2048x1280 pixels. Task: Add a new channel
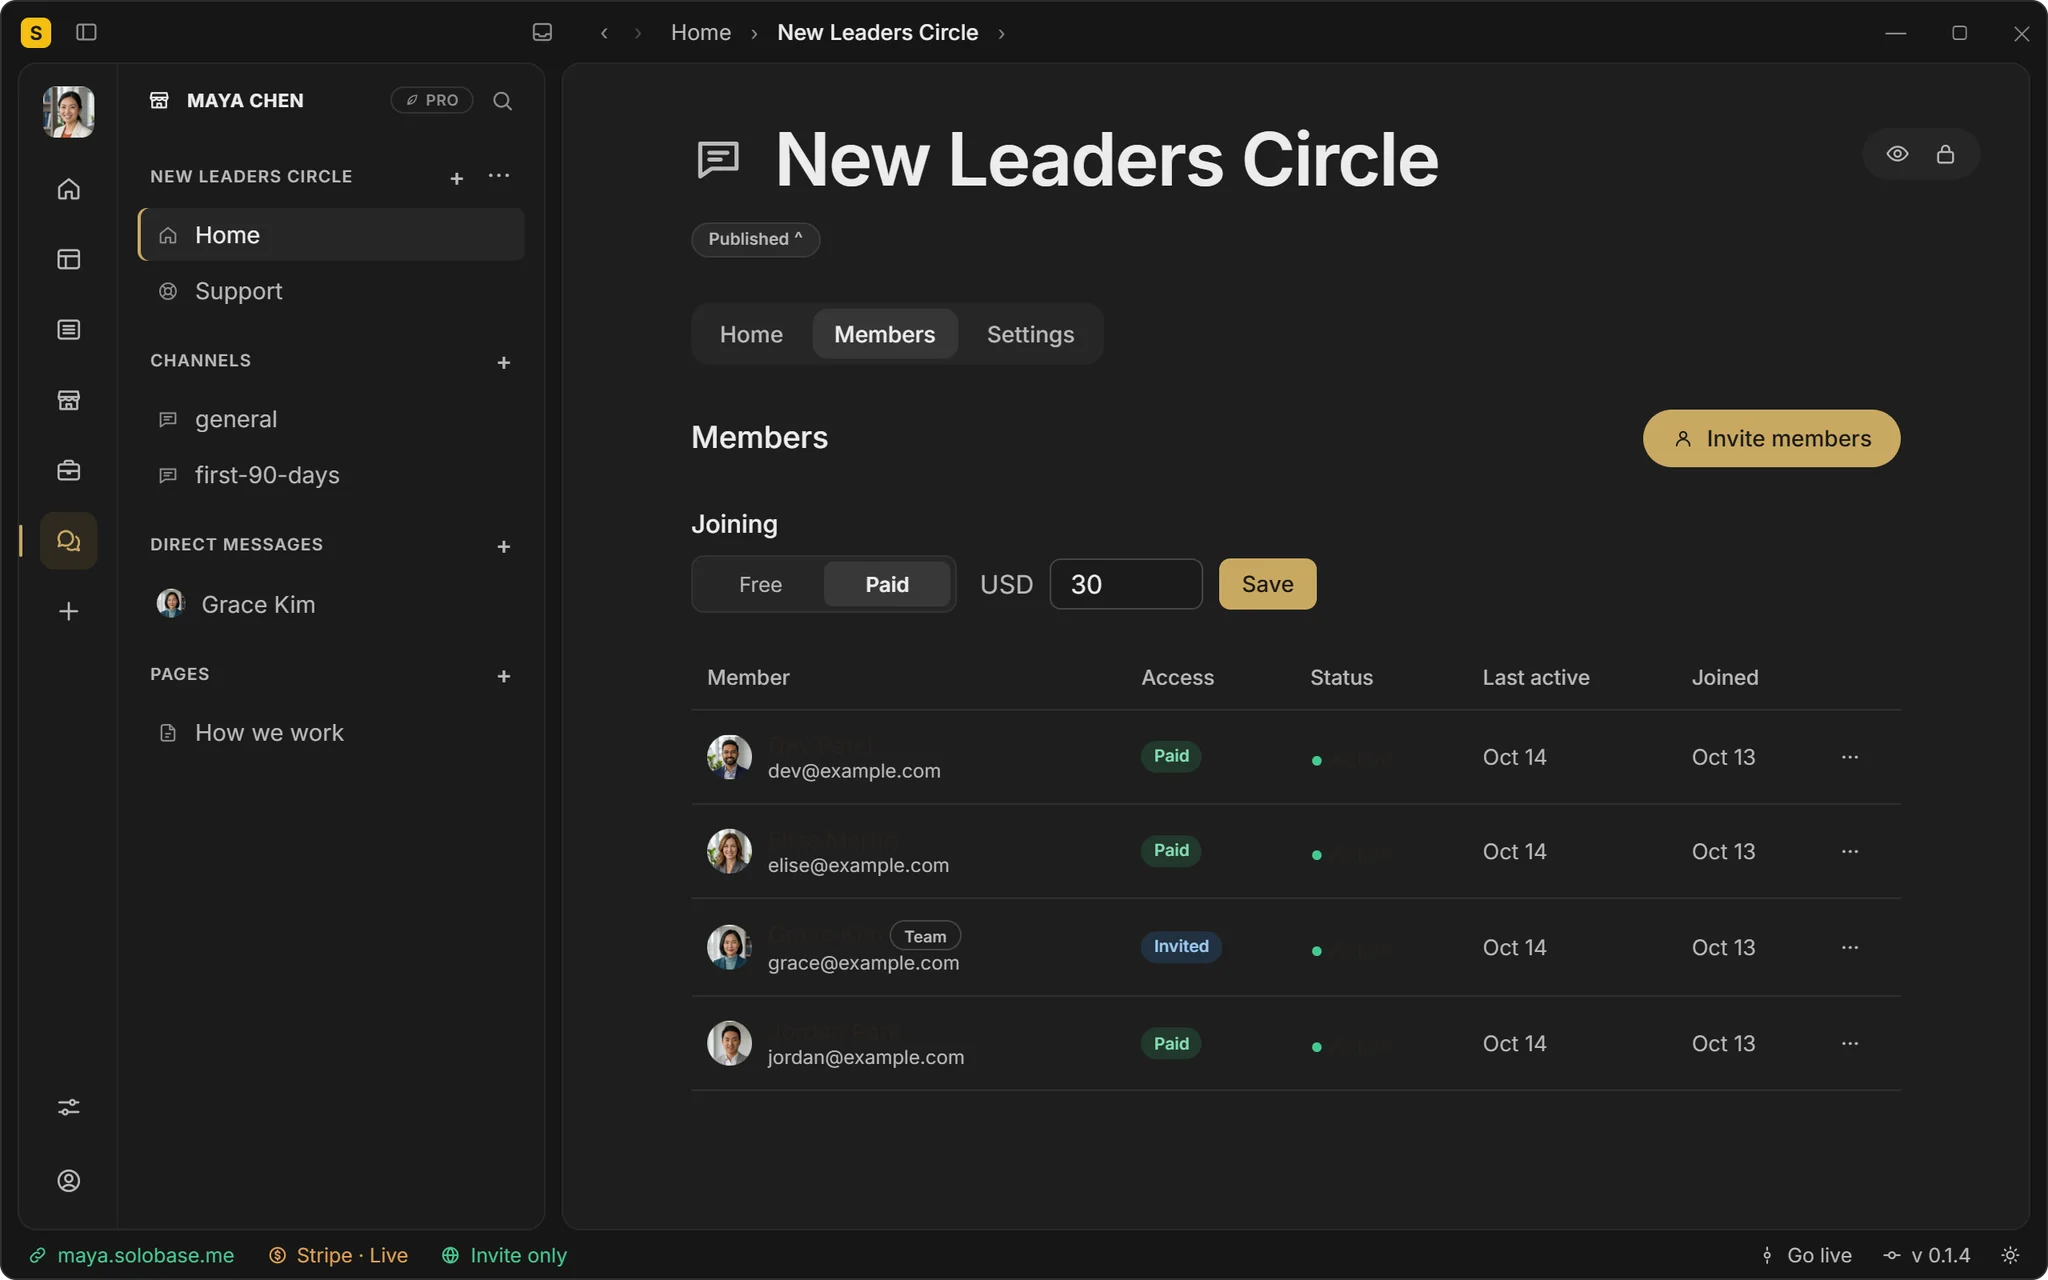tap(504, 363)
